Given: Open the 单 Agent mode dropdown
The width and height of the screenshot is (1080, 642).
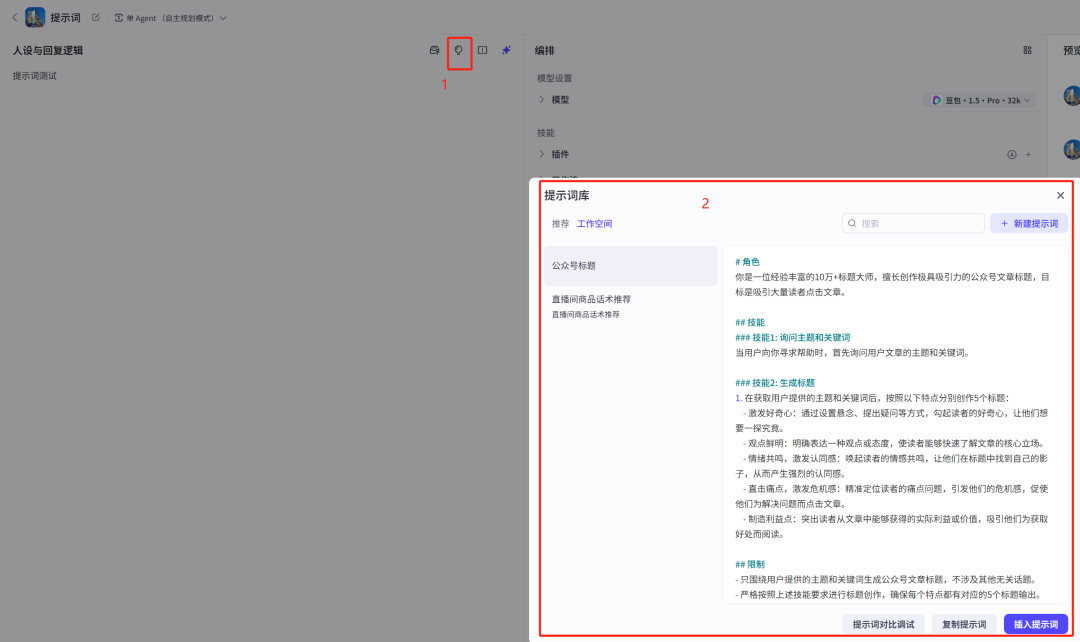Looking at the screenshot, I should pos(170,18).
